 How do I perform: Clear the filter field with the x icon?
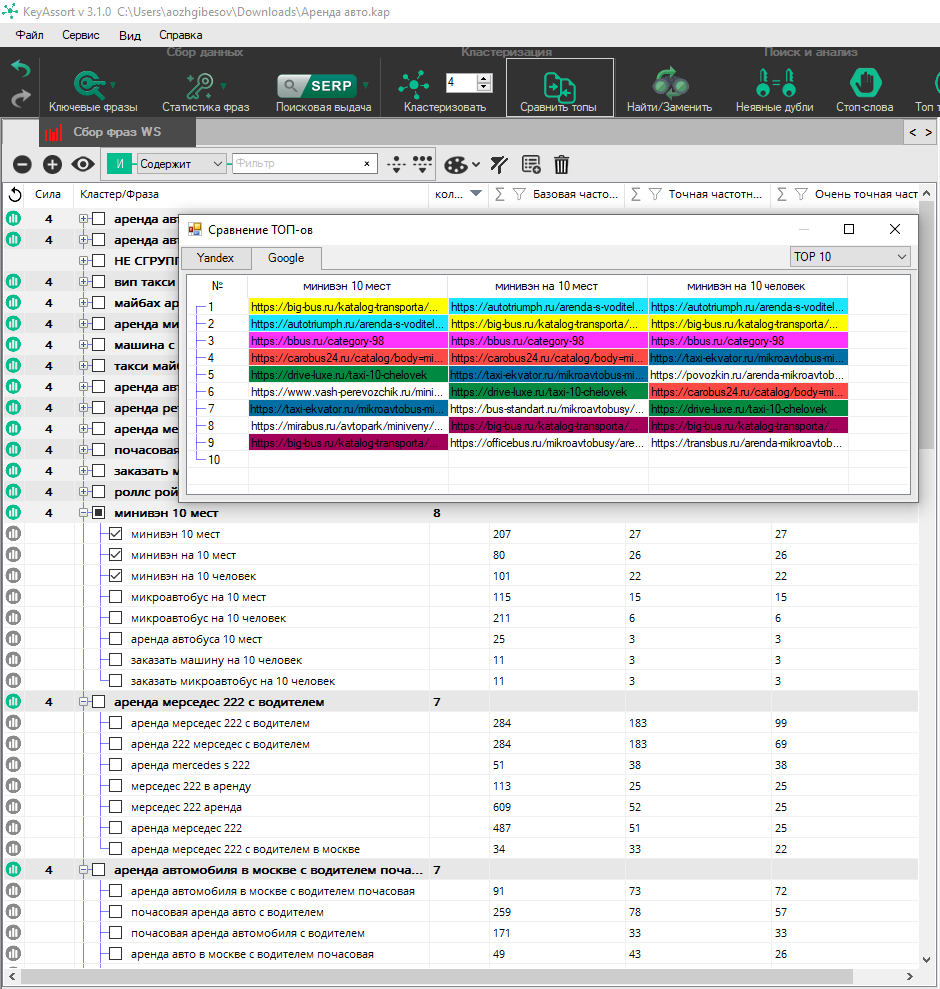click(367, 164)
